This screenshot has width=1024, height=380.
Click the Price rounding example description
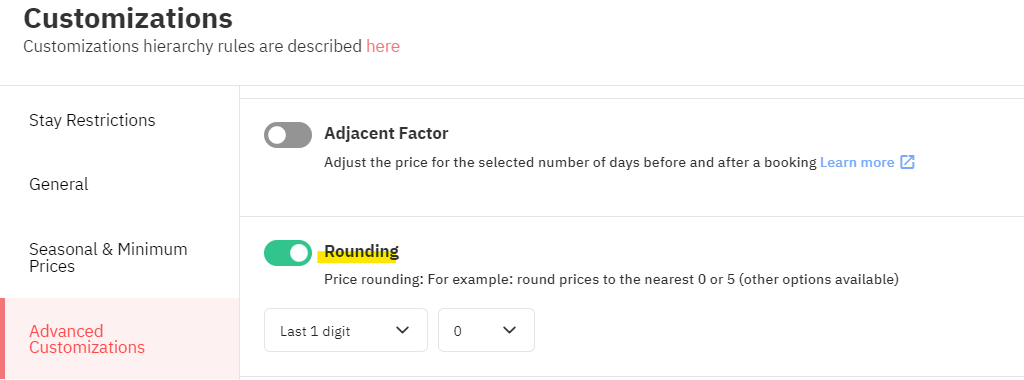pos(611,279)
